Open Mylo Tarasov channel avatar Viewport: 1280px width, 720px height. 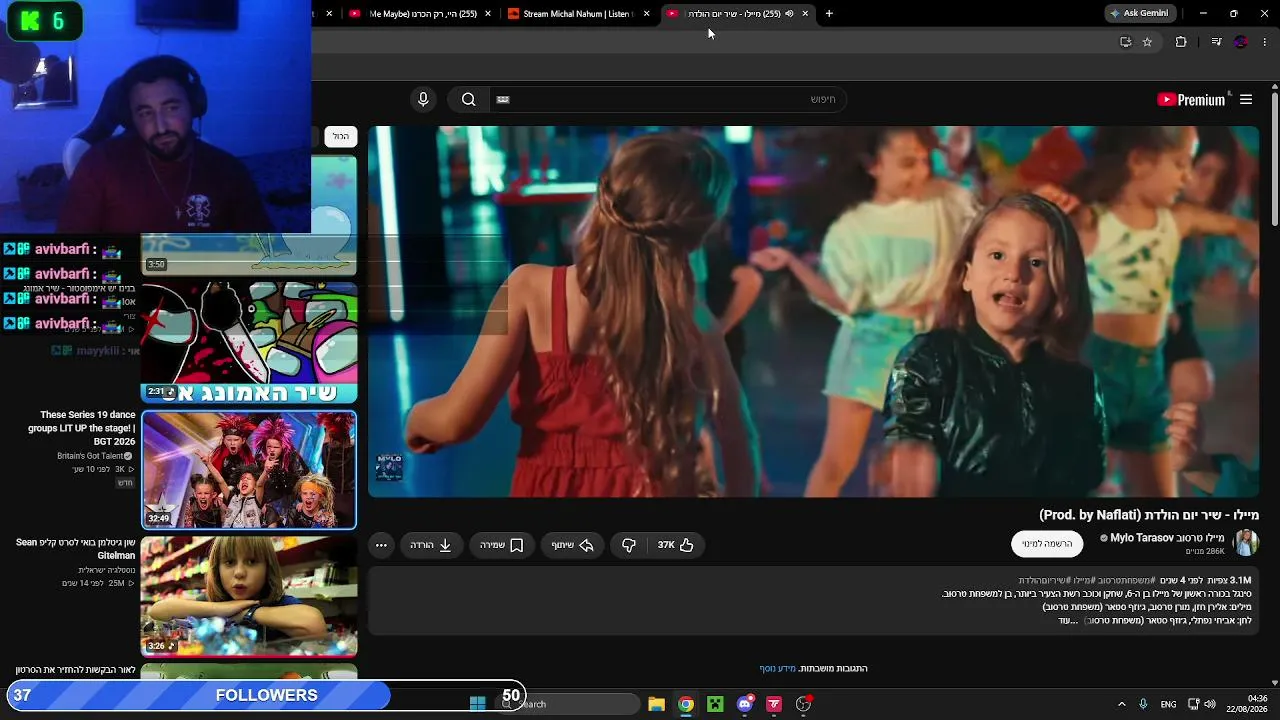click(x=1246, y=543)
